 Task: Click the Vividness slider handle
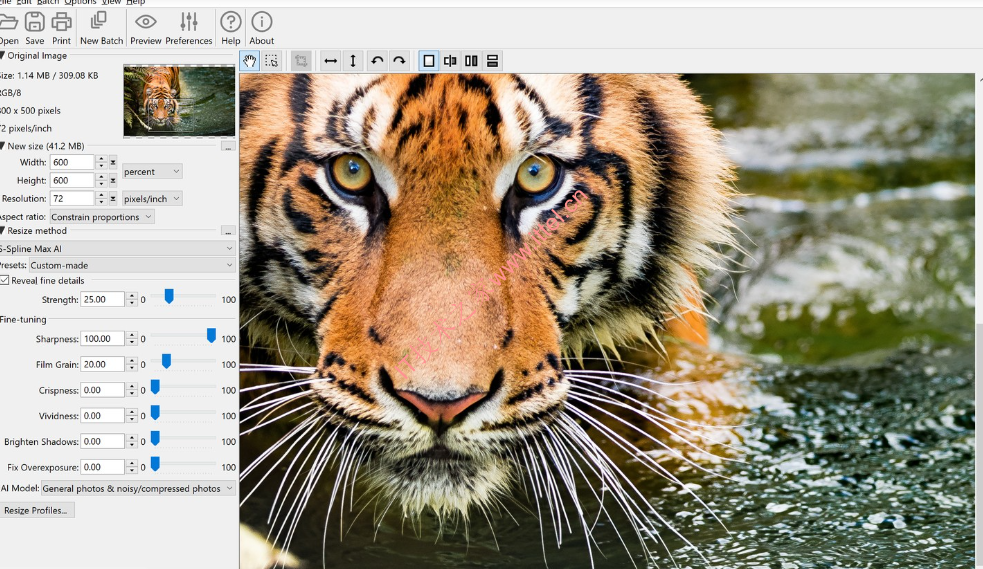[x=155, y=412]
